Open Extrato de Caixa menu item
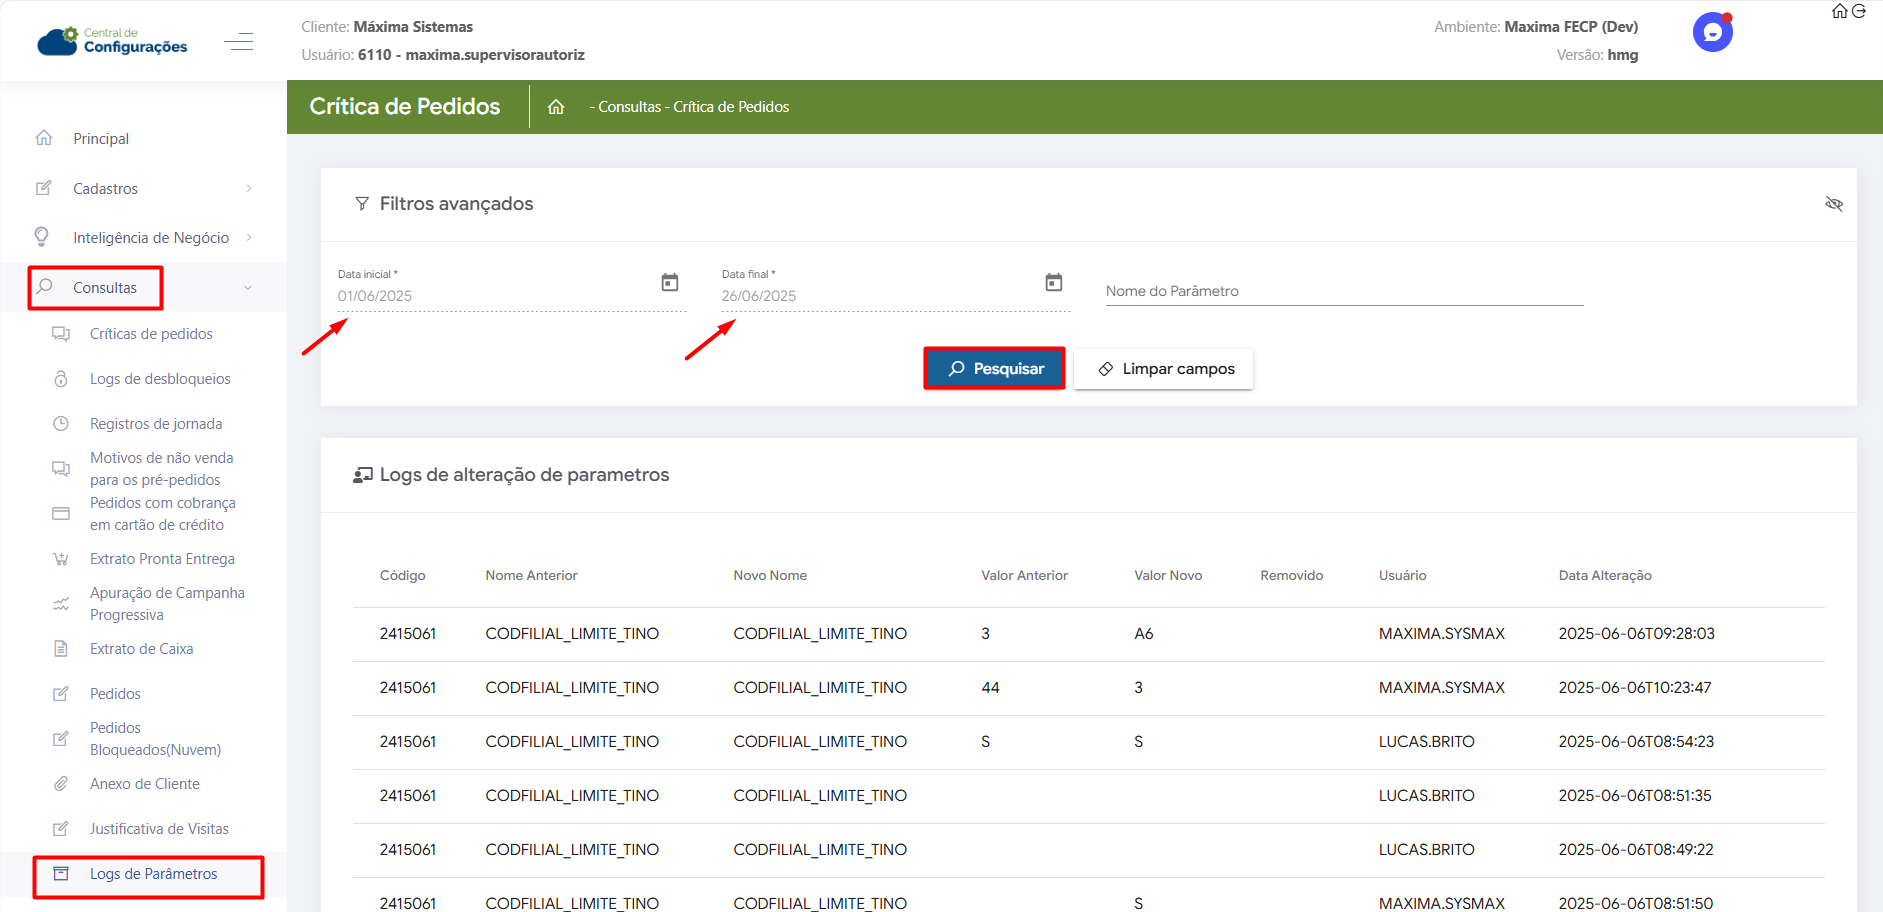The width and height of the screenshot is (1883, 912). pos(141,649)
